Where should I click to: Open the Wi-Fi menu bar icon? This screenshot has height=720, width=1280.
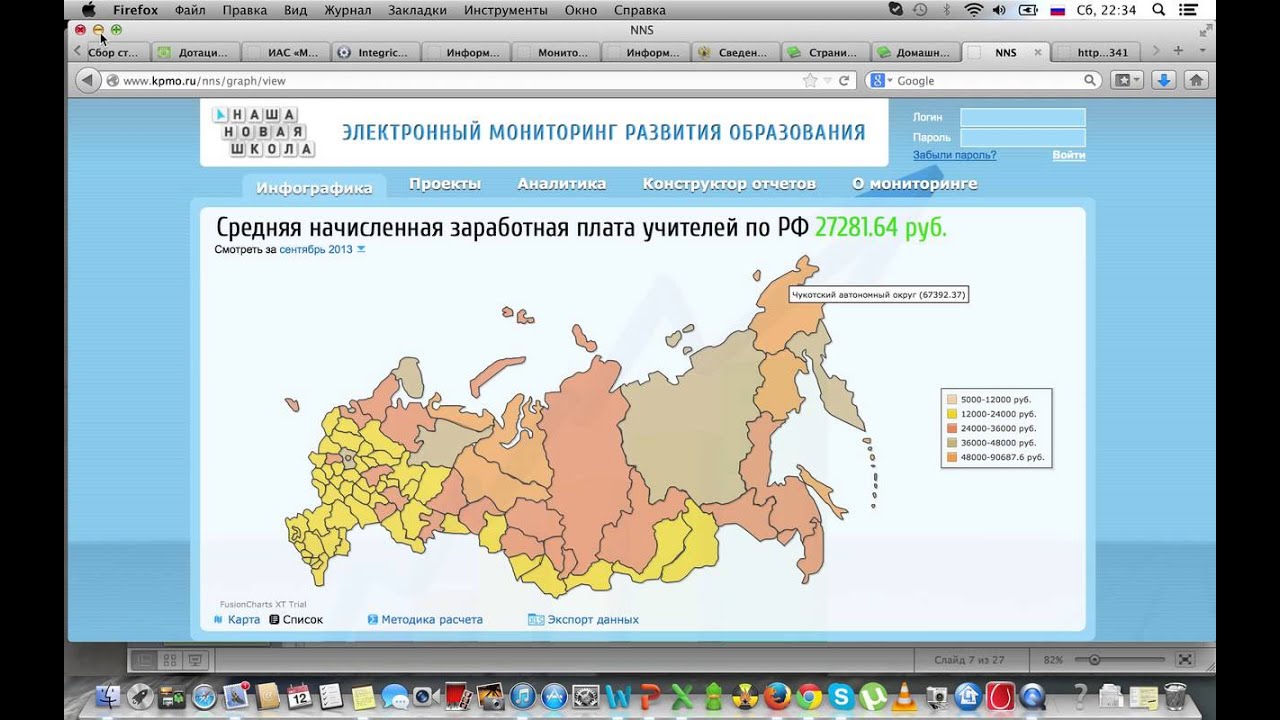click(x=973, y=10)
